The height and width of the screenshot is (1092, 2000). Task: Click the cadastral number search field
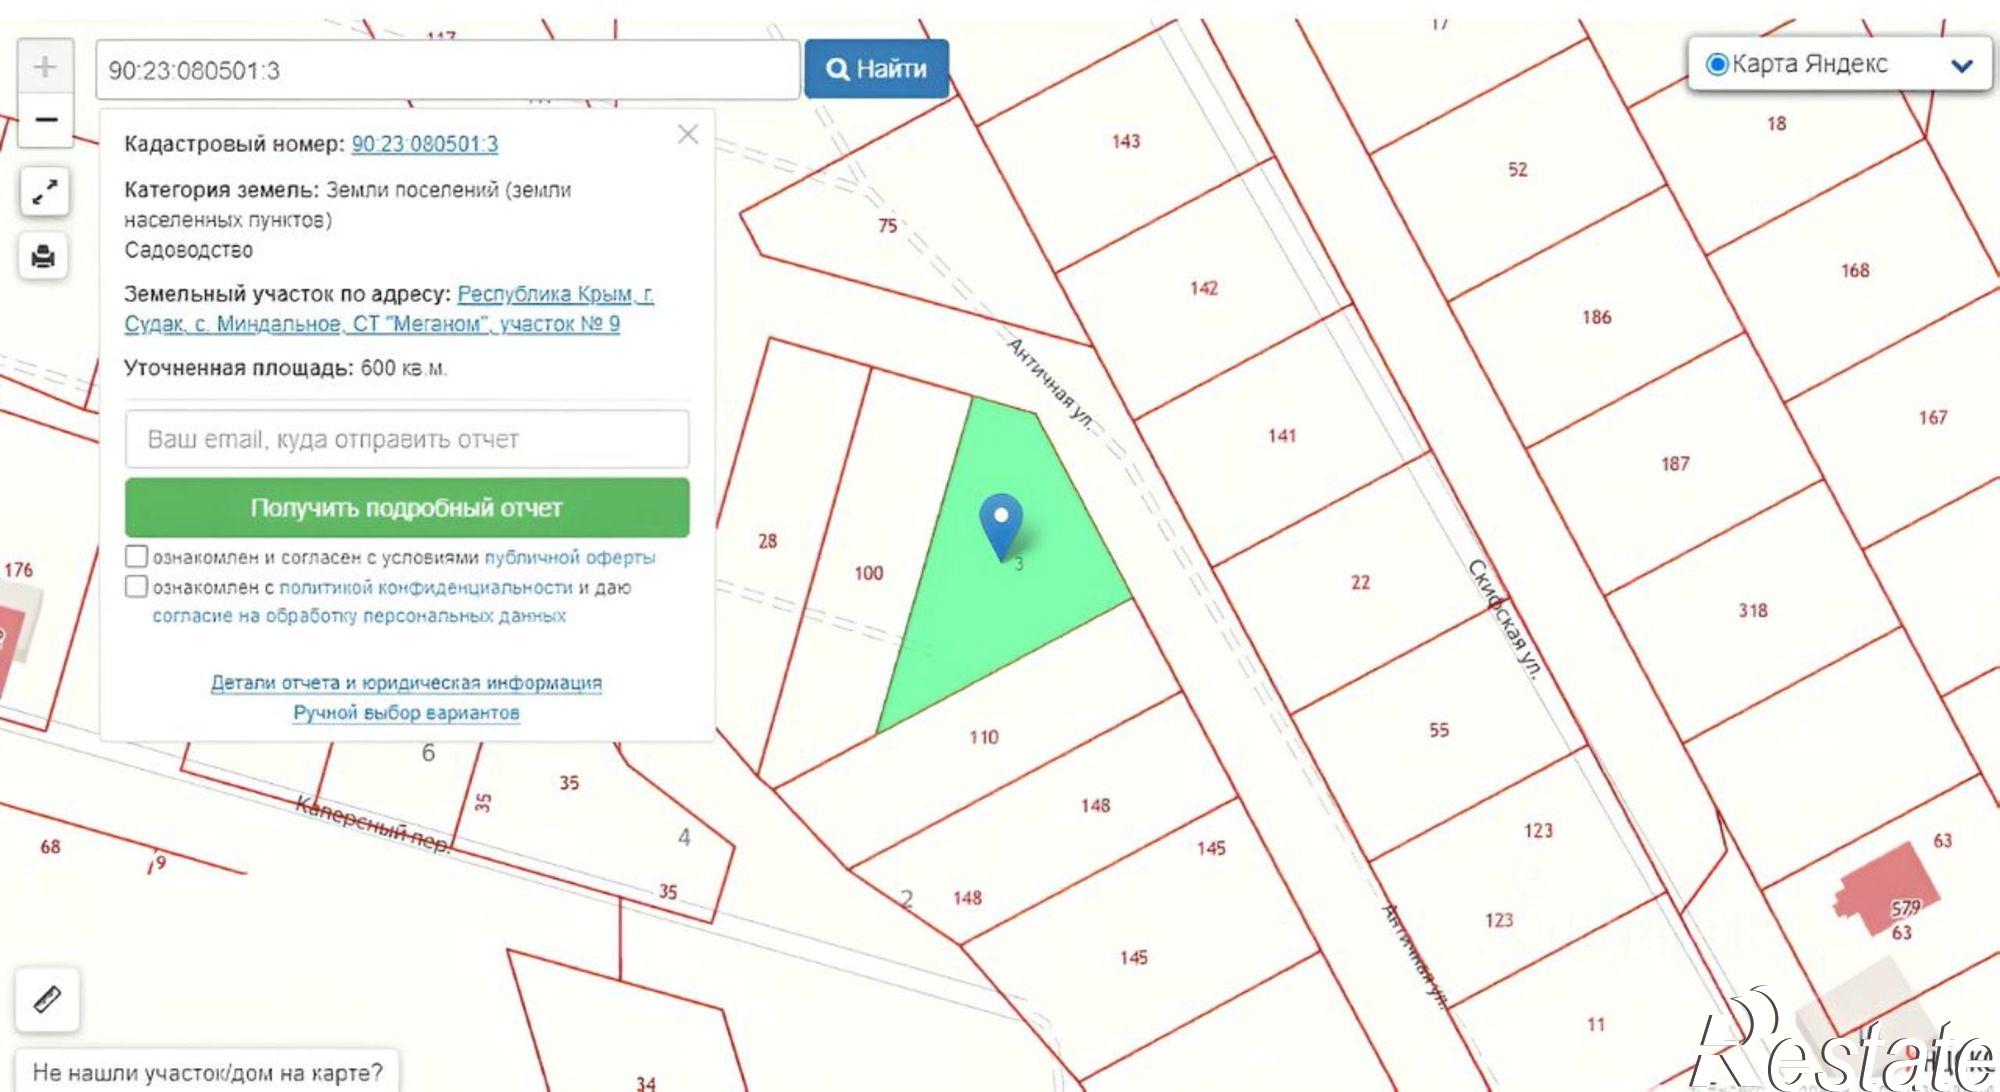[x=447, y=70]
